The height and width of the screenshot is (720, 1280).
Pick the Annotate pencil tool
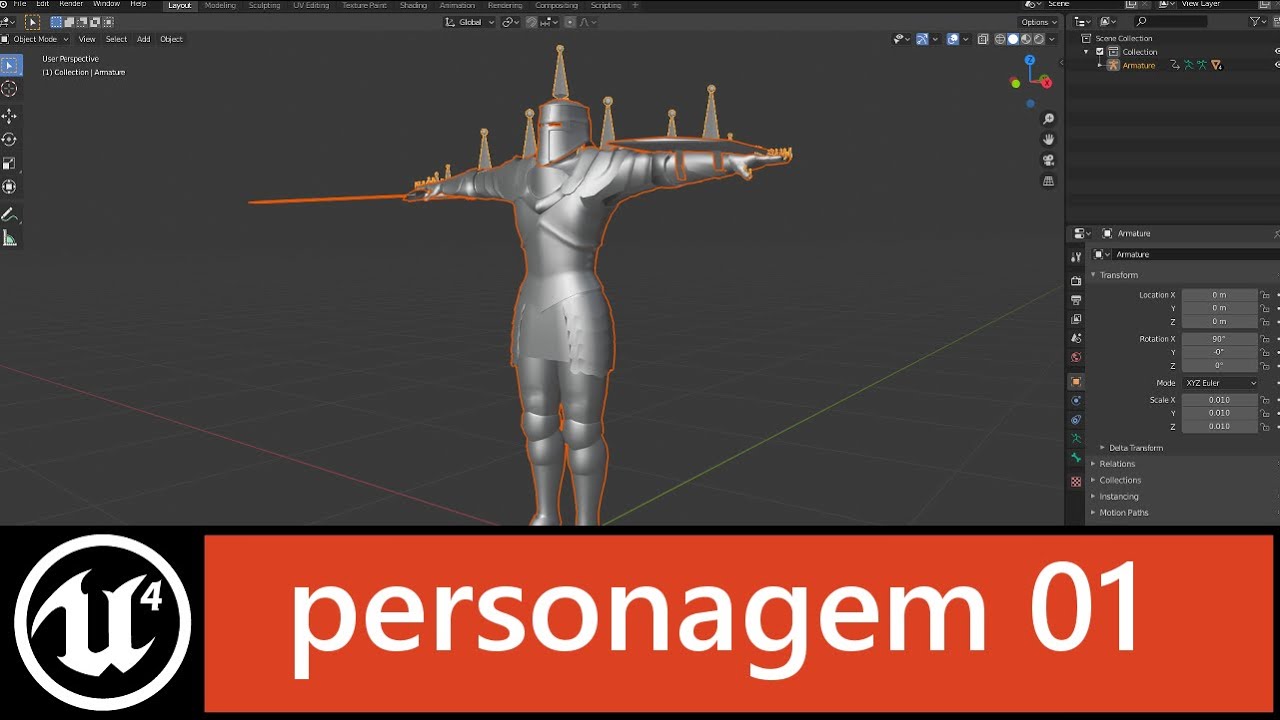[x=9, y=215]
